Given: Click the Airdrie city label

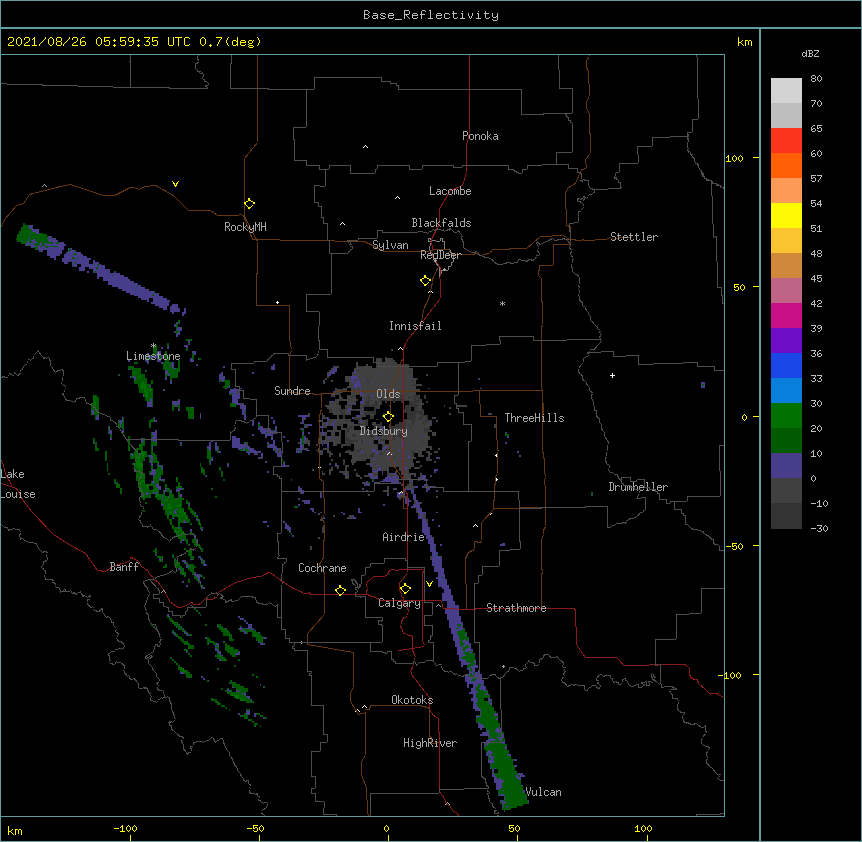Looking at the screenshot, I should pyautogui.click(x=404, y=537).
